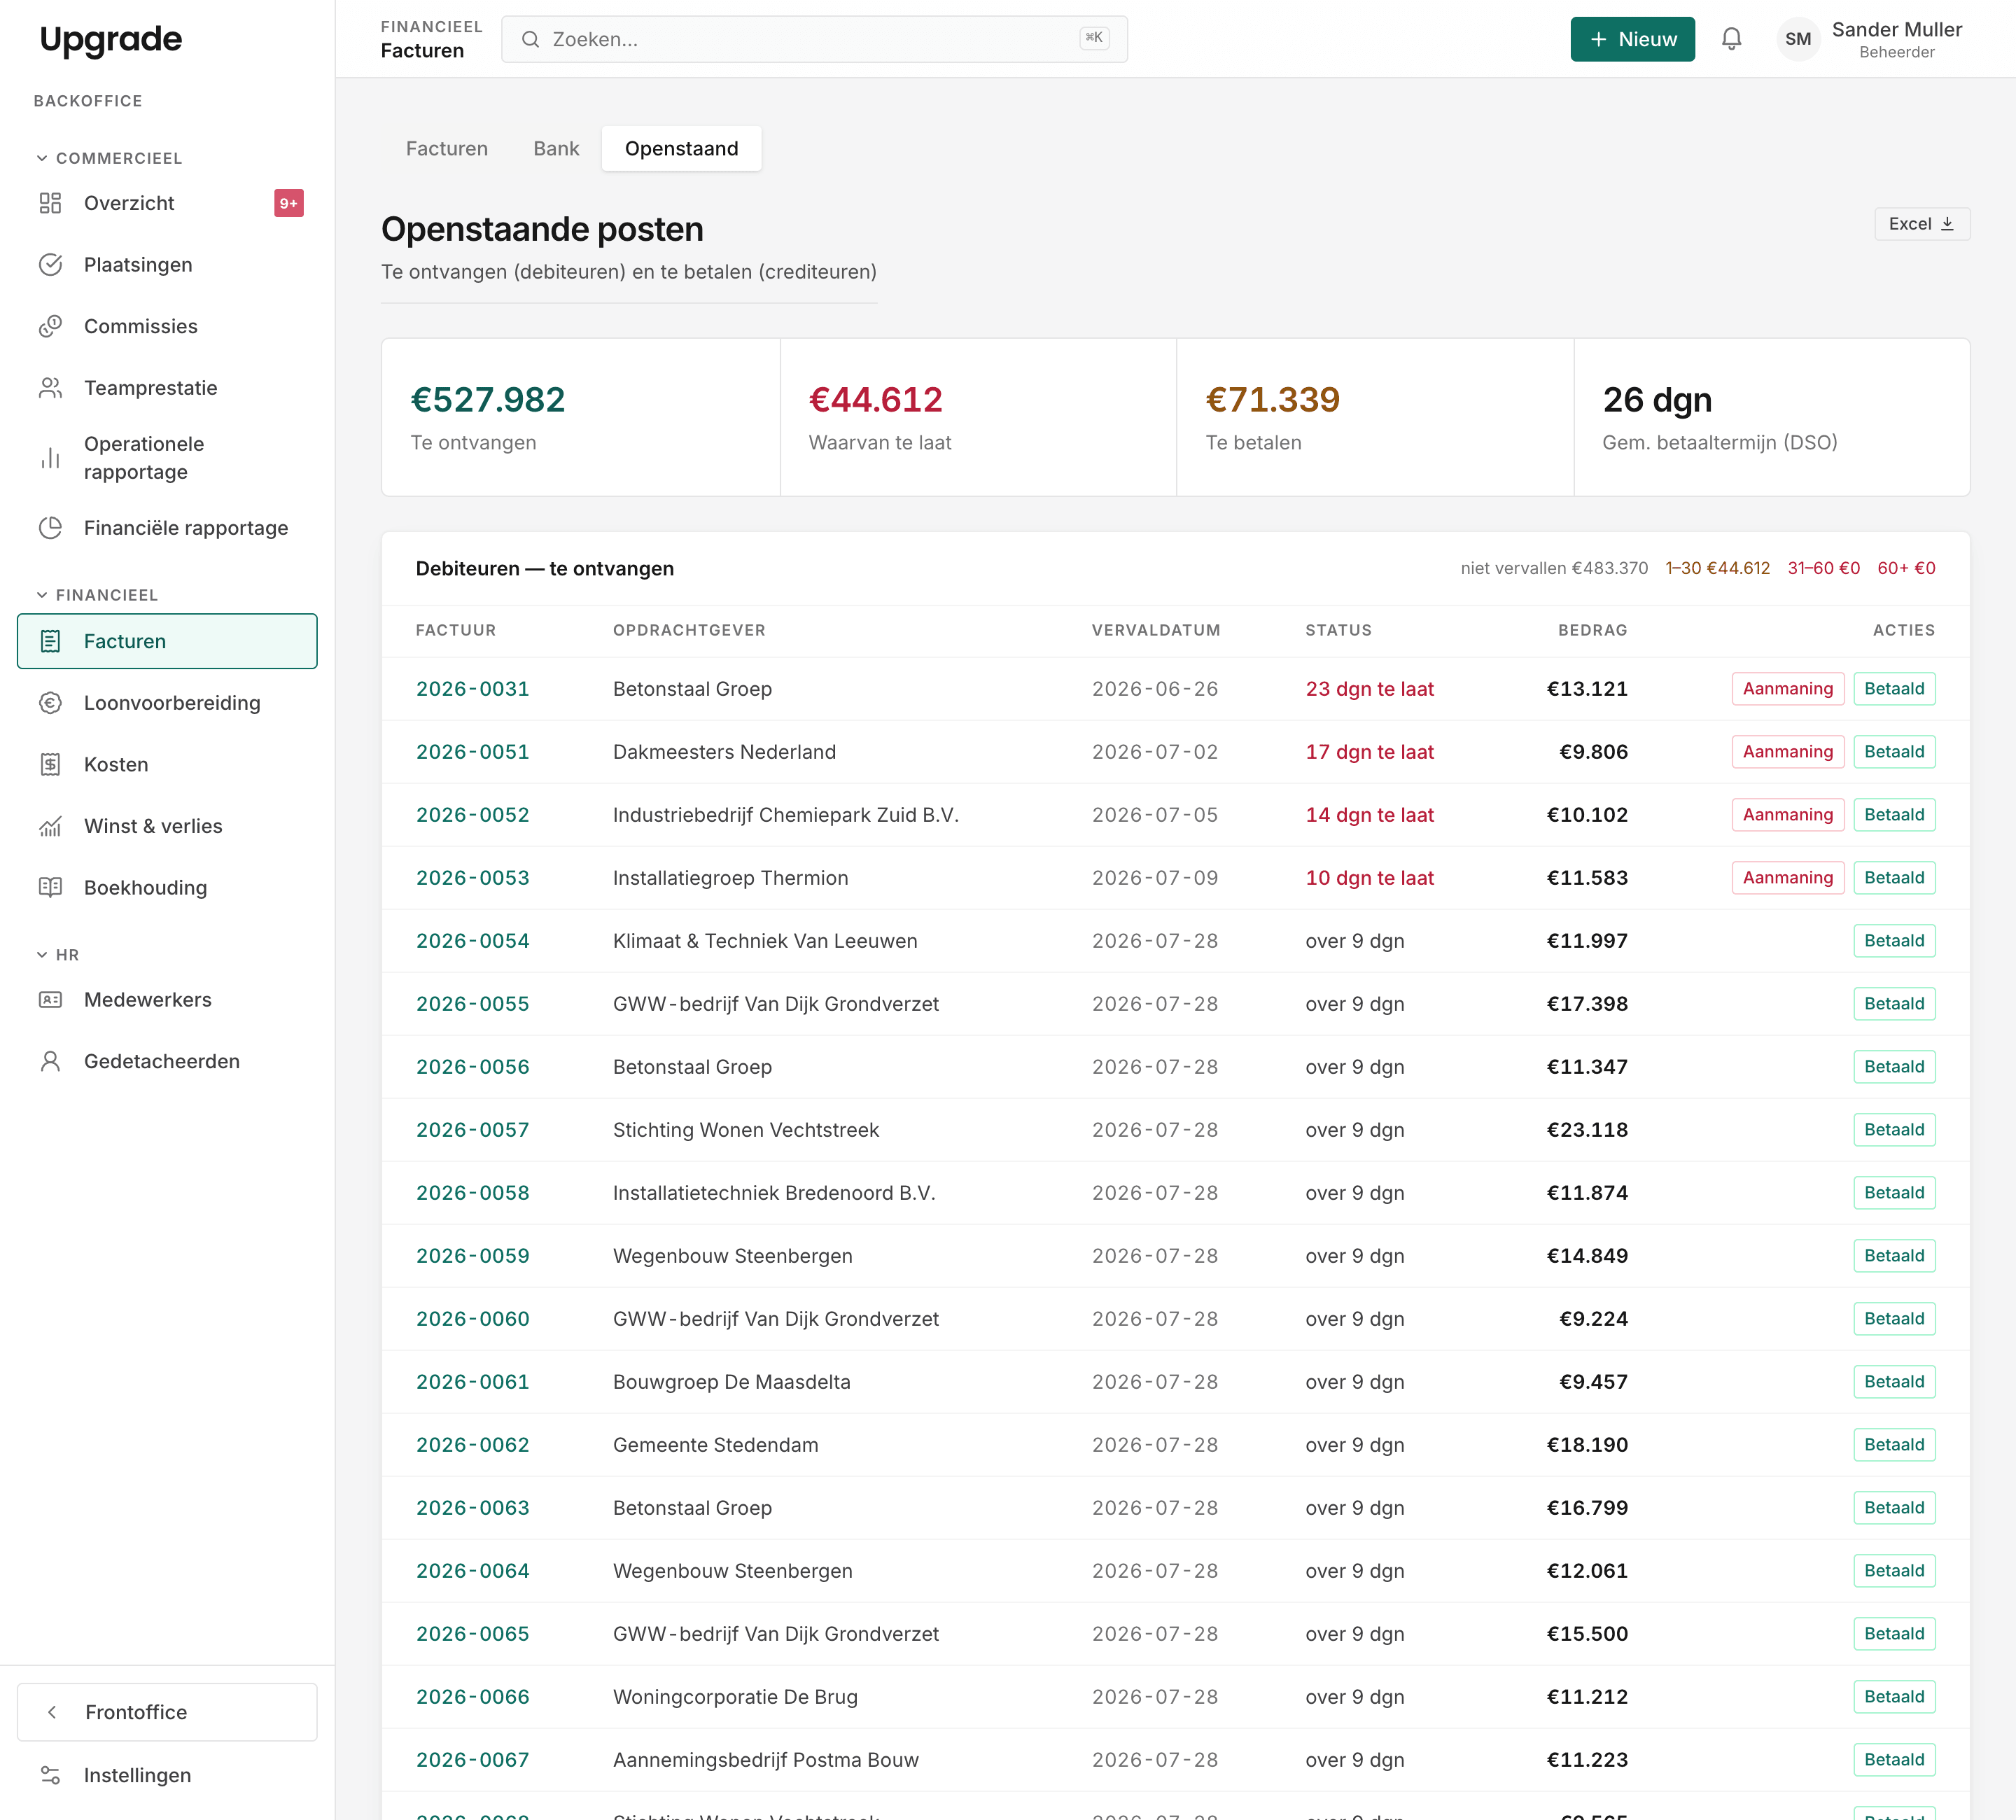Open invoice link 2026-0062

472,1445
